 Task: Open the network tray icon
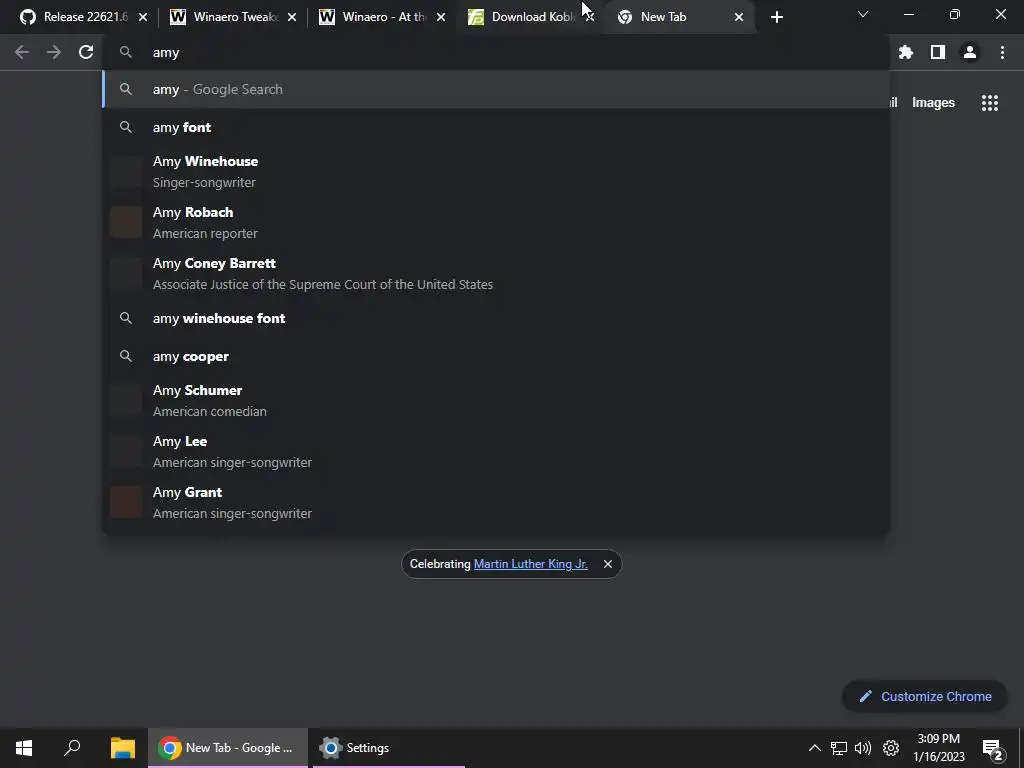click(839, 748)
